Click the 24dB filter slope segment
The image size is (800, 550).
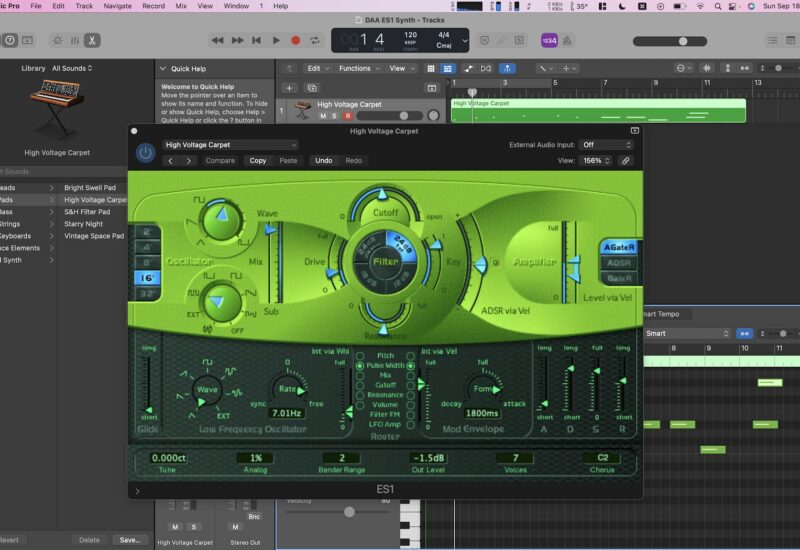click(401, 244)
